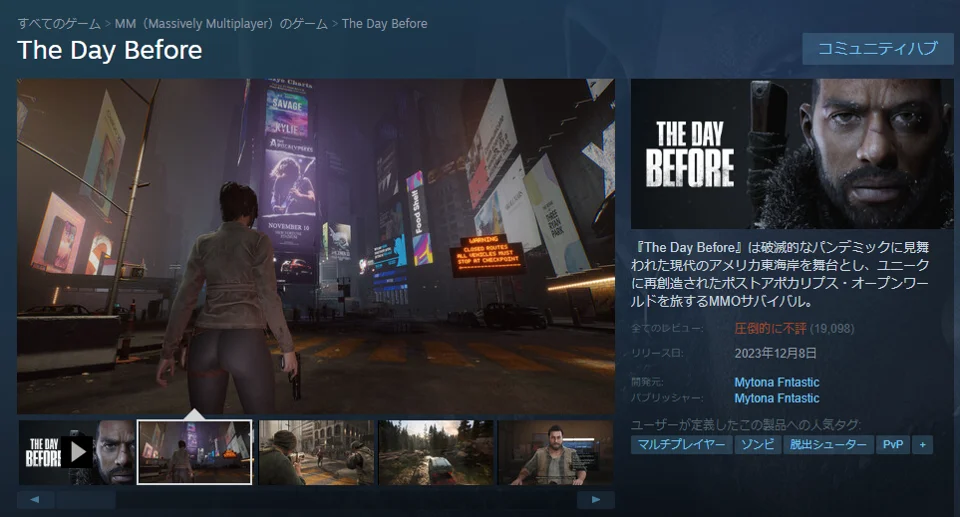Image resolution: width=960 pixels, height=517 pixels.
Task: Select the マルチプレイヤー tag
Action: (x=681, y=445)
